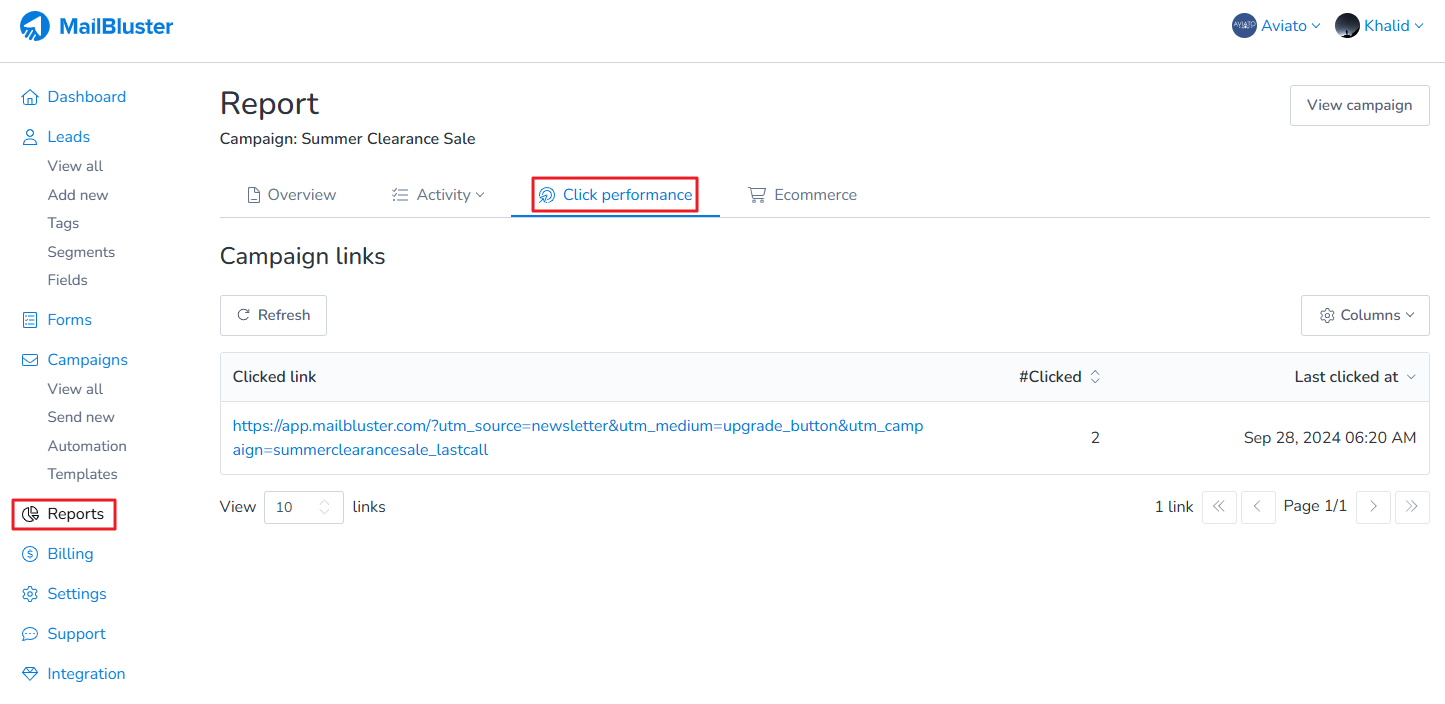The width and height of the screenshot is (1445, 704).
Task: Click the Billing dollar icon
Action: coord(30,554)
